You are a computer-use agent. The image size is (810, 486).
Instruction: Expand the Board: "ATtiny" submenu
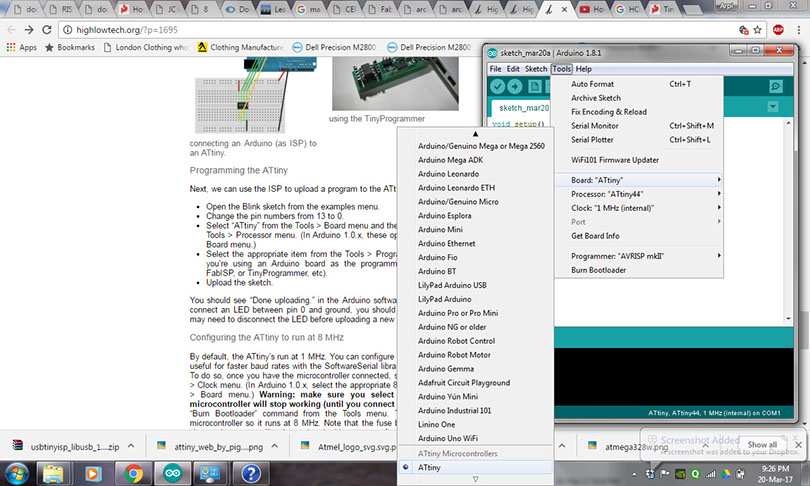638,180
